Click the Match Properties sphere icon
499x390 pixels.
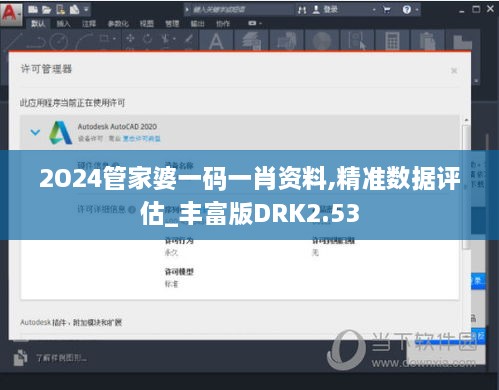click(322, 41)
